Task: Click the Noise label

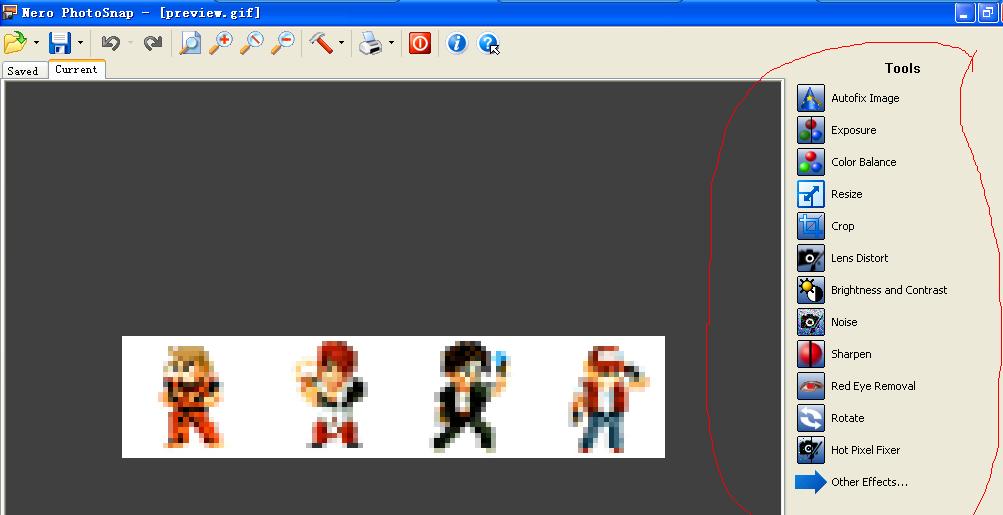Action: pos(844,322)
